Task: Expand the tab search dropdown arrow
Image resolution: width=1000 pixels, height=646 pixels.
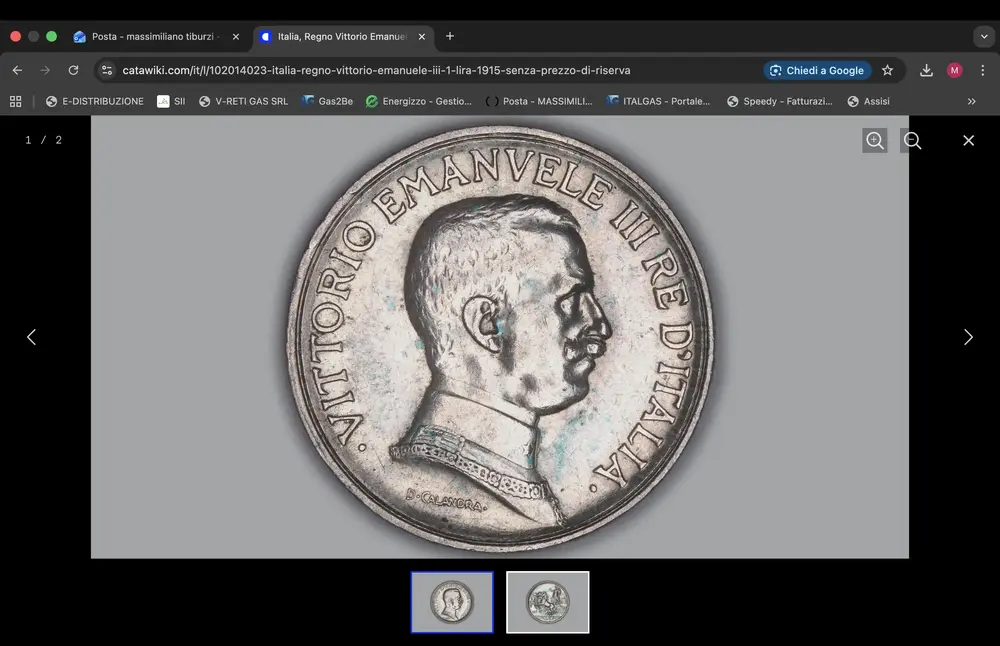Action: coord(983,37)
